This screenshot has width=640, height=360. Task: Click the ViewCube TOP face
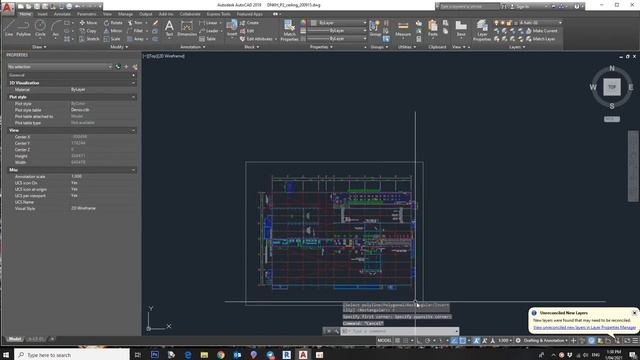612,87
